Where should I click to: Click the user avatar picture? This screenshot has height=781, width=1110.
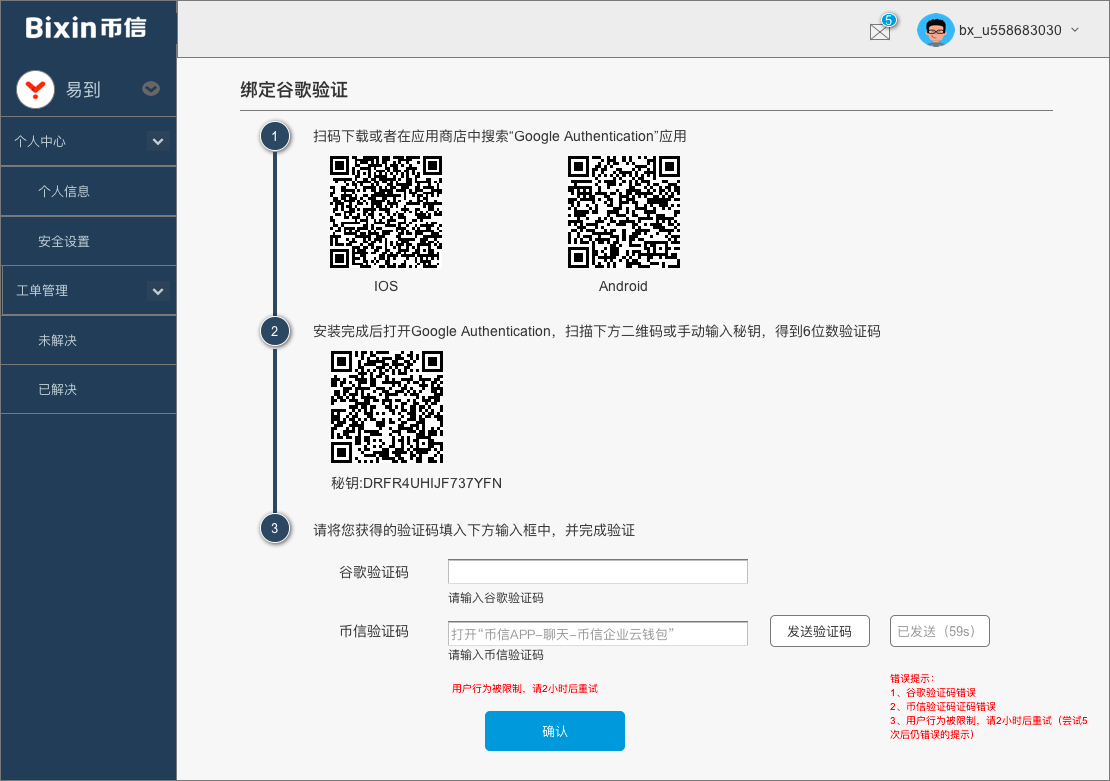click(935, 30)
